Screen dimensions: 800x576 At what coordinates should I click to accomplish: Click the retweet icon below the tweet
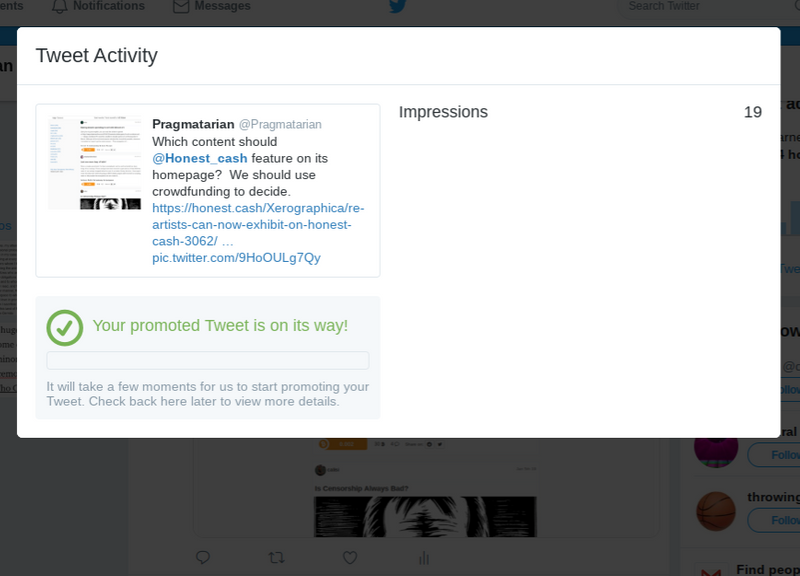[x=277, y=557]
